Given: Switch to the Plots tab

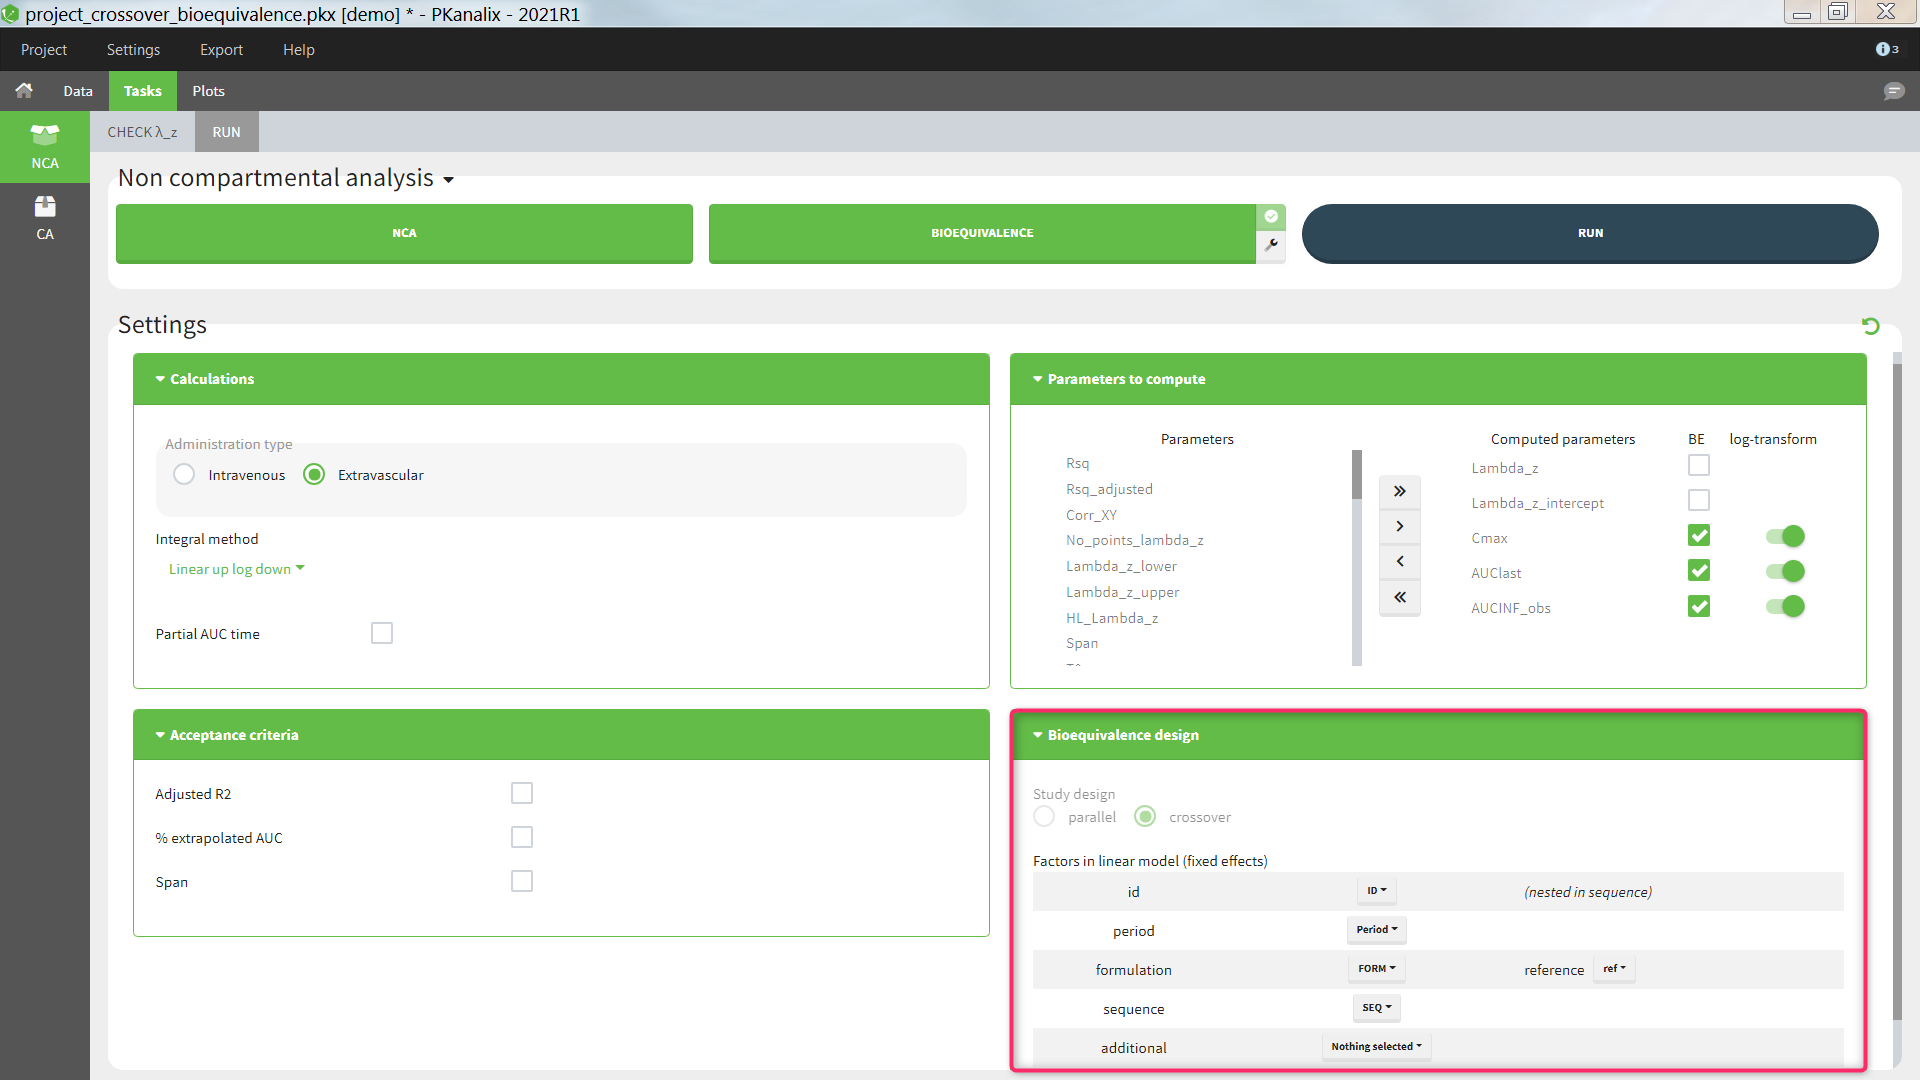Looking at the screenshot, I should pyautogui.click(x=208, y=91).
